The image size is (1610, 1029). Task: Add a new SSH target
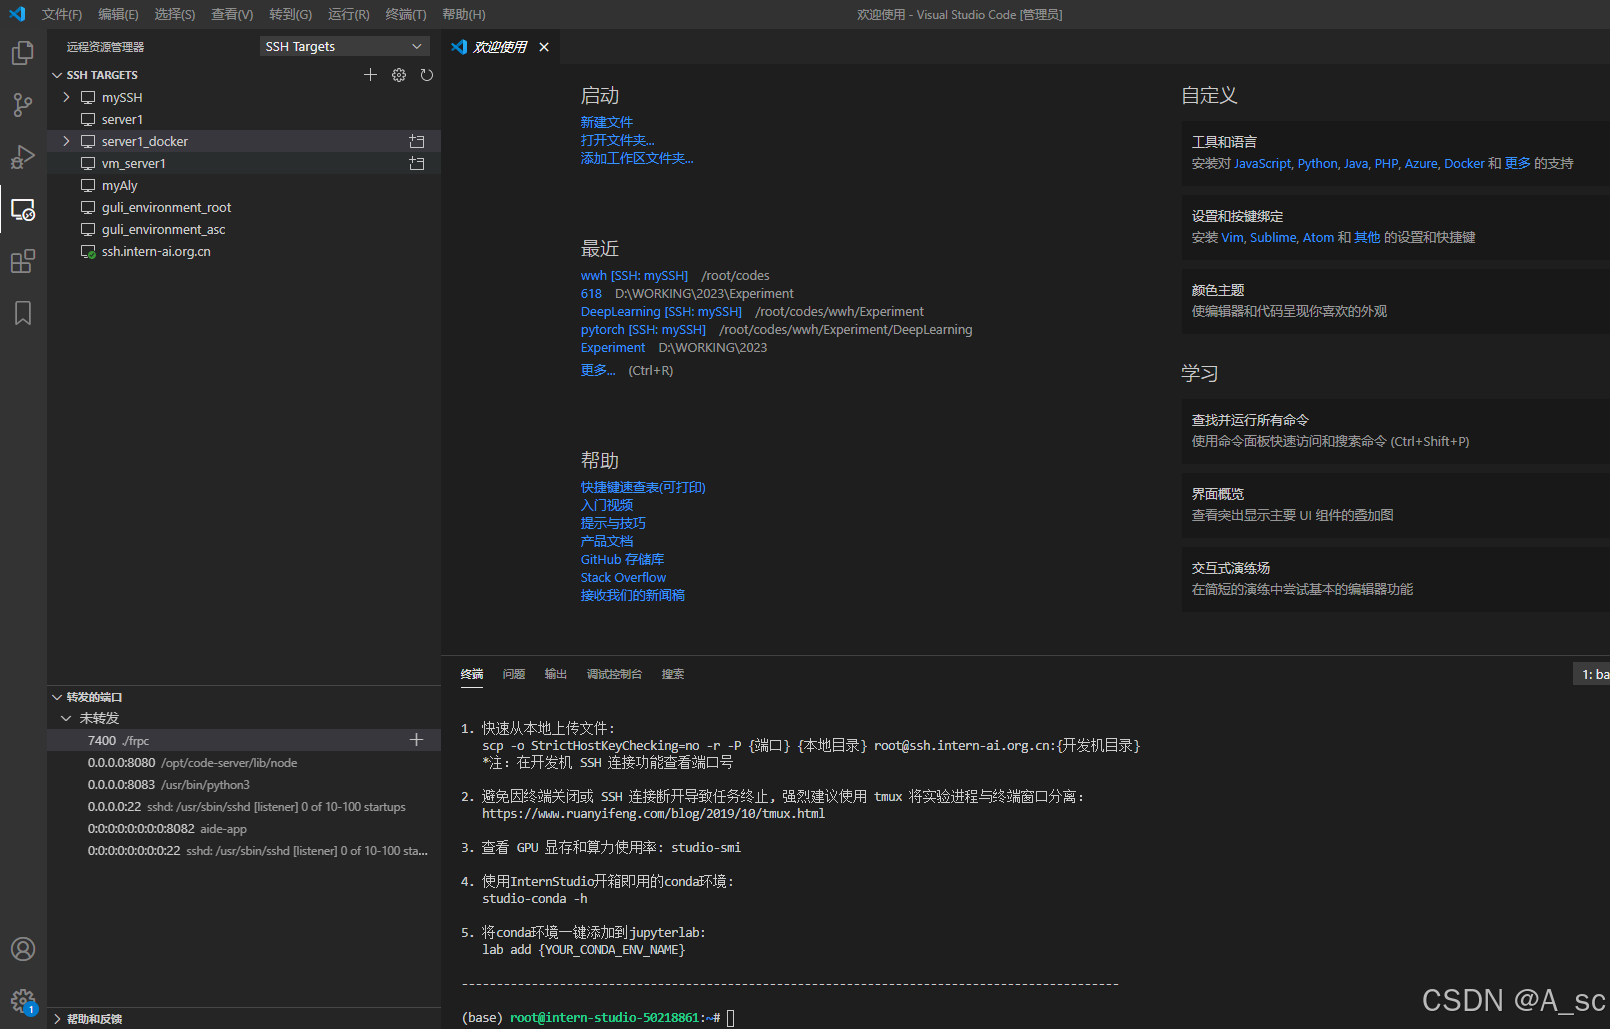[x=370, y=75]
